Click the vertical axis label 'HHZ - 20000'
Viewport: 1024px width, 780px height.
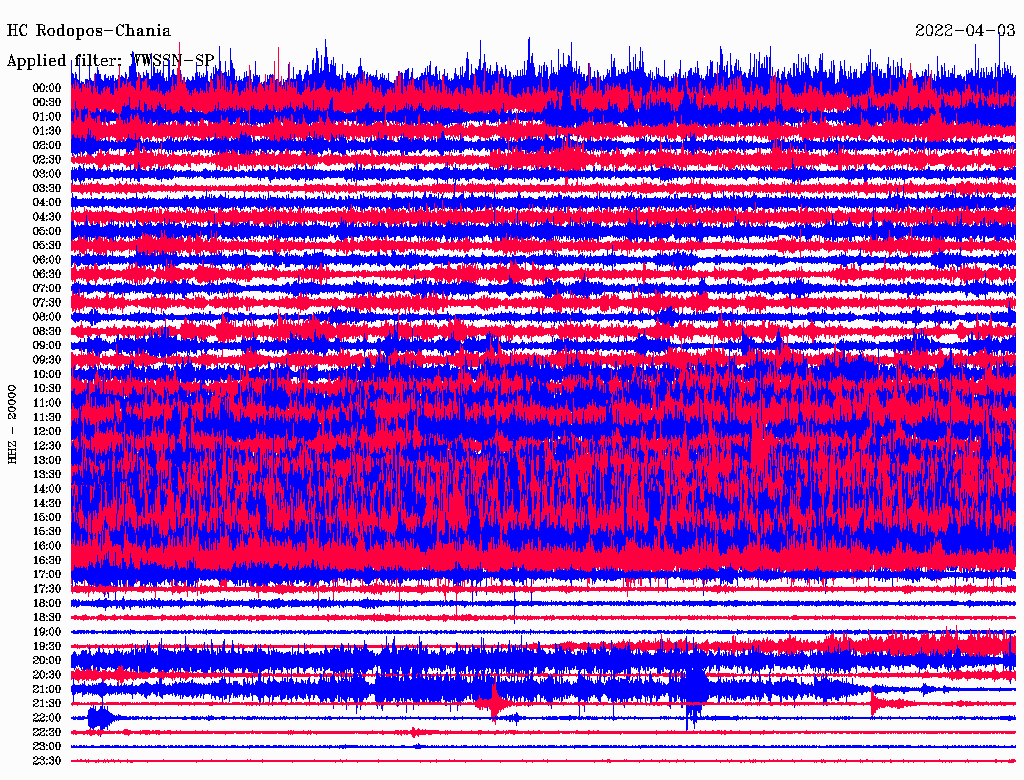click(x=12, y=424)
